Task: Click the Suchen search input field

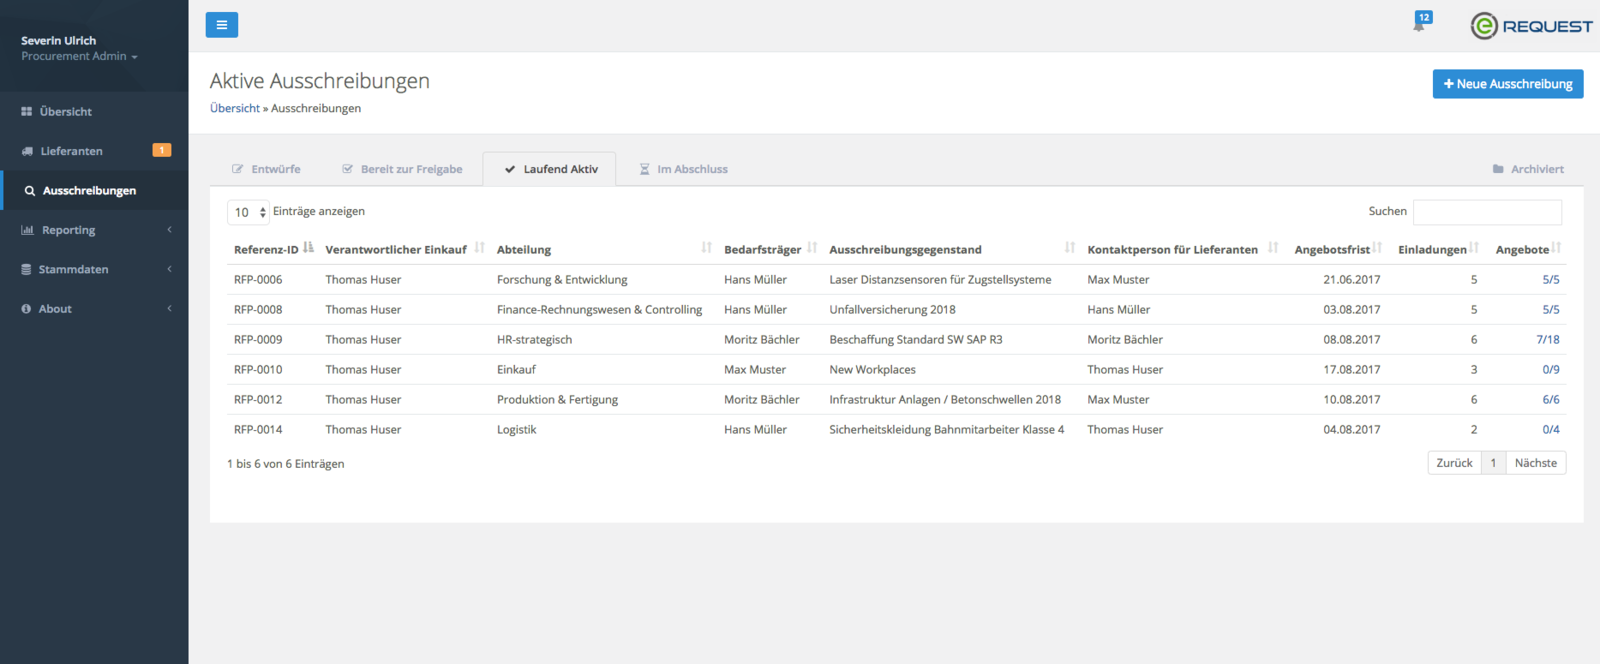Action: (x=1486, y=212)
